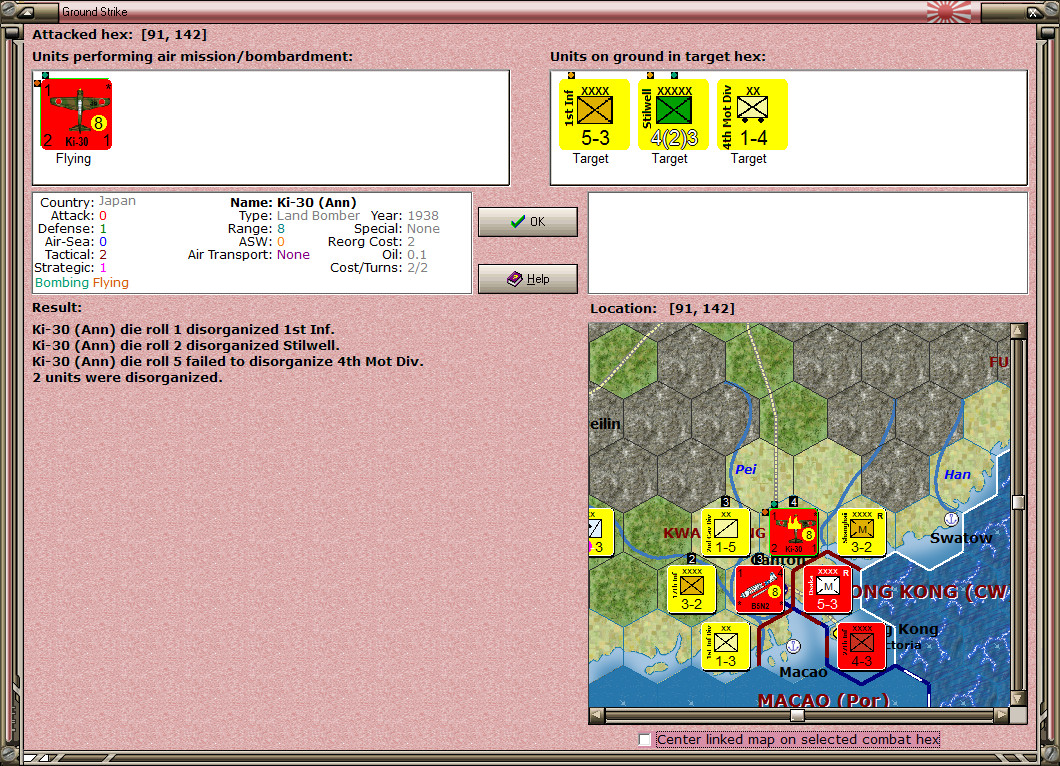Click '2 units were disorganized' summary line
Image resolution: width=1060 pixels, height=766 pixels.
(127, 377)
